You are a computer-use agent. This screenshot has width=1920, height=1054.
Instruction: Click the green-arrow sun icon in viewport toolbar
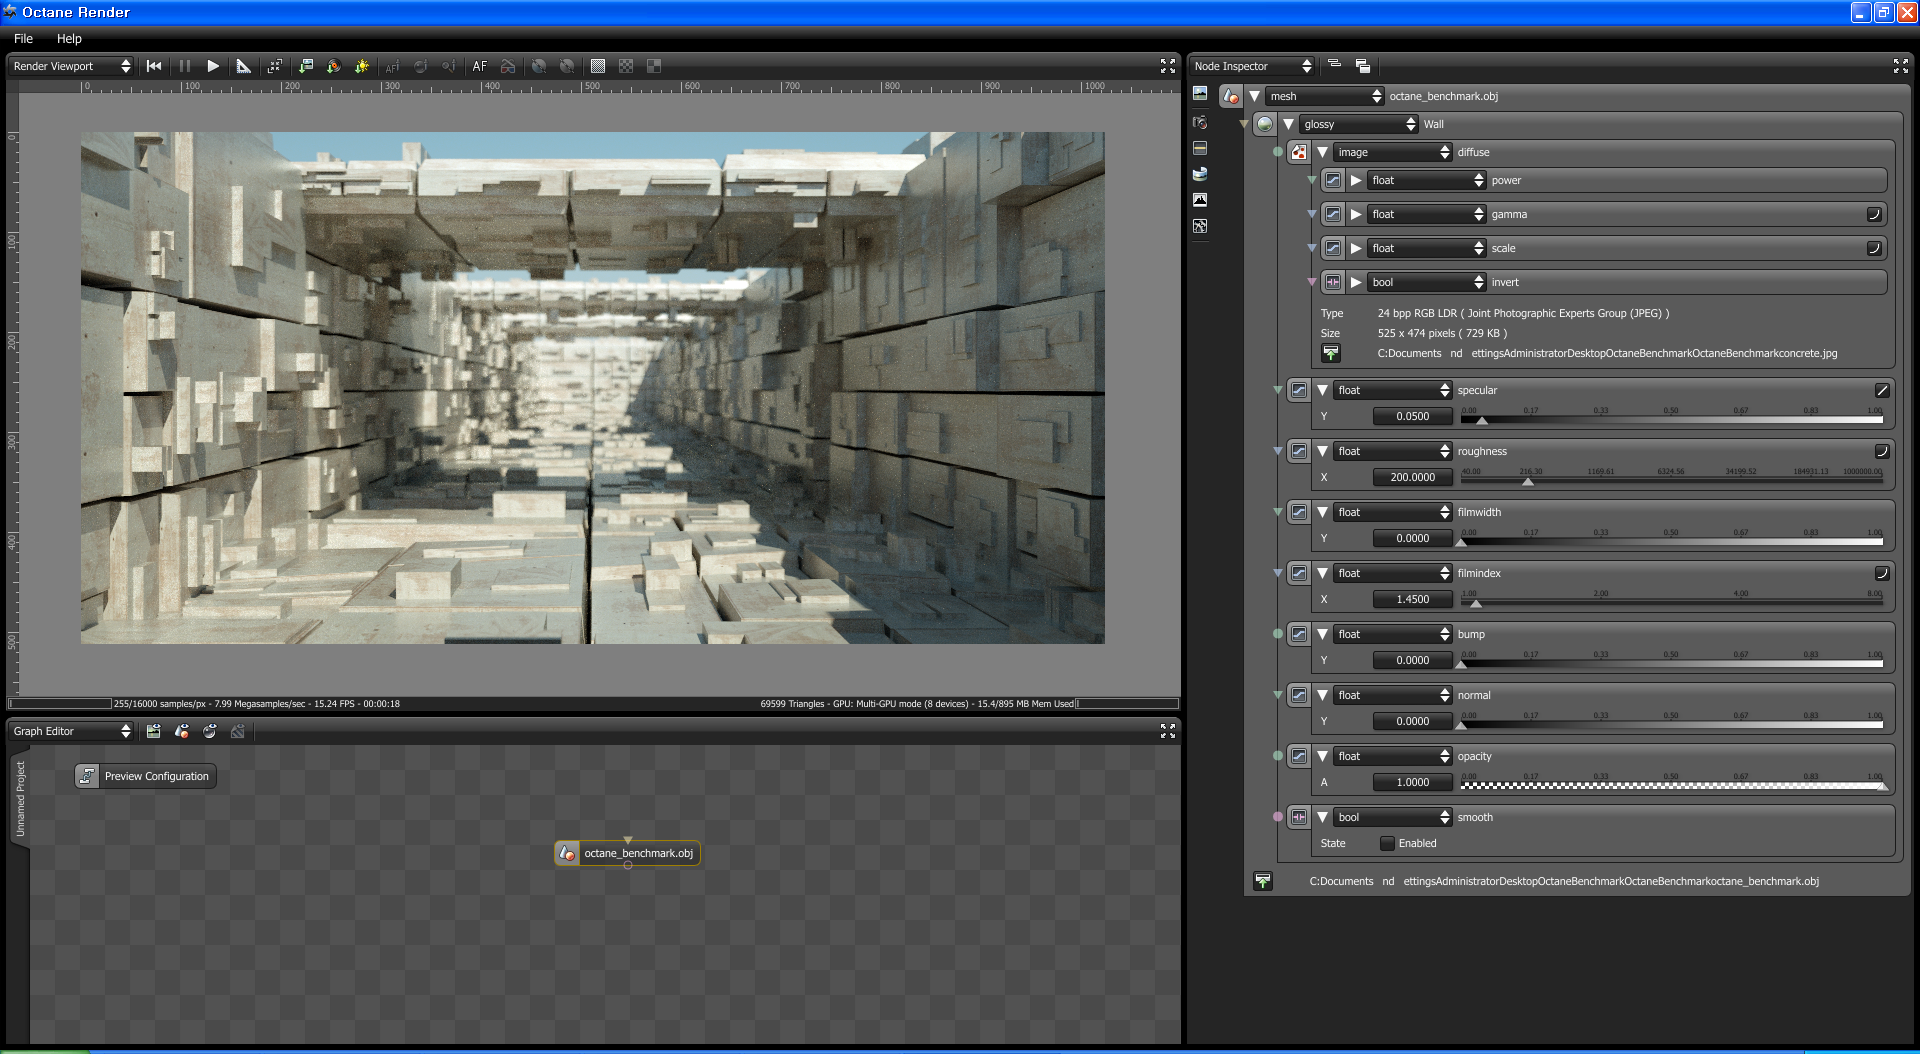pyautogui.click(x=362, y=66)
